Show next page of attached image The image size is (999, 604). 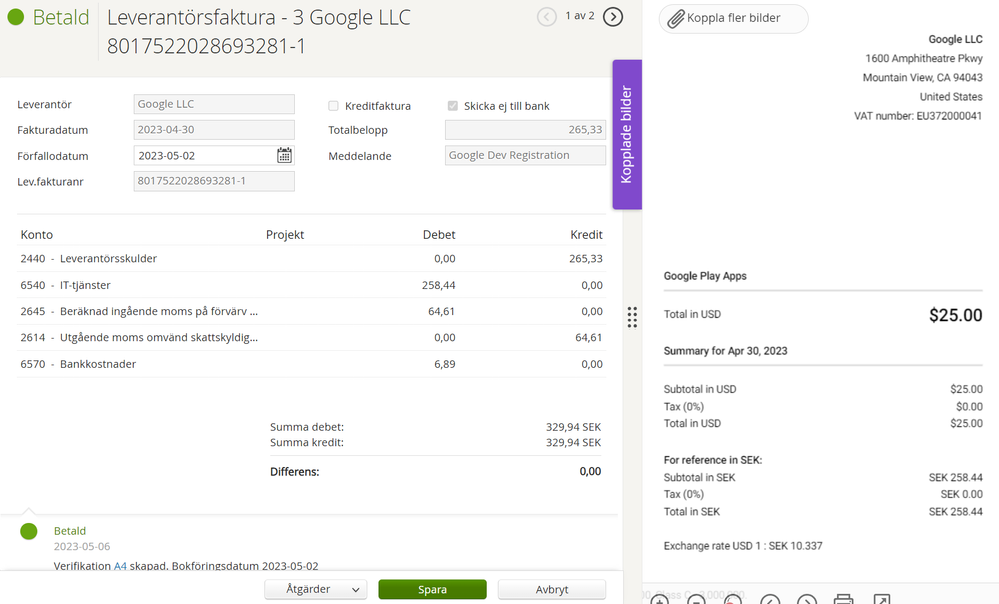click(806, 600)
